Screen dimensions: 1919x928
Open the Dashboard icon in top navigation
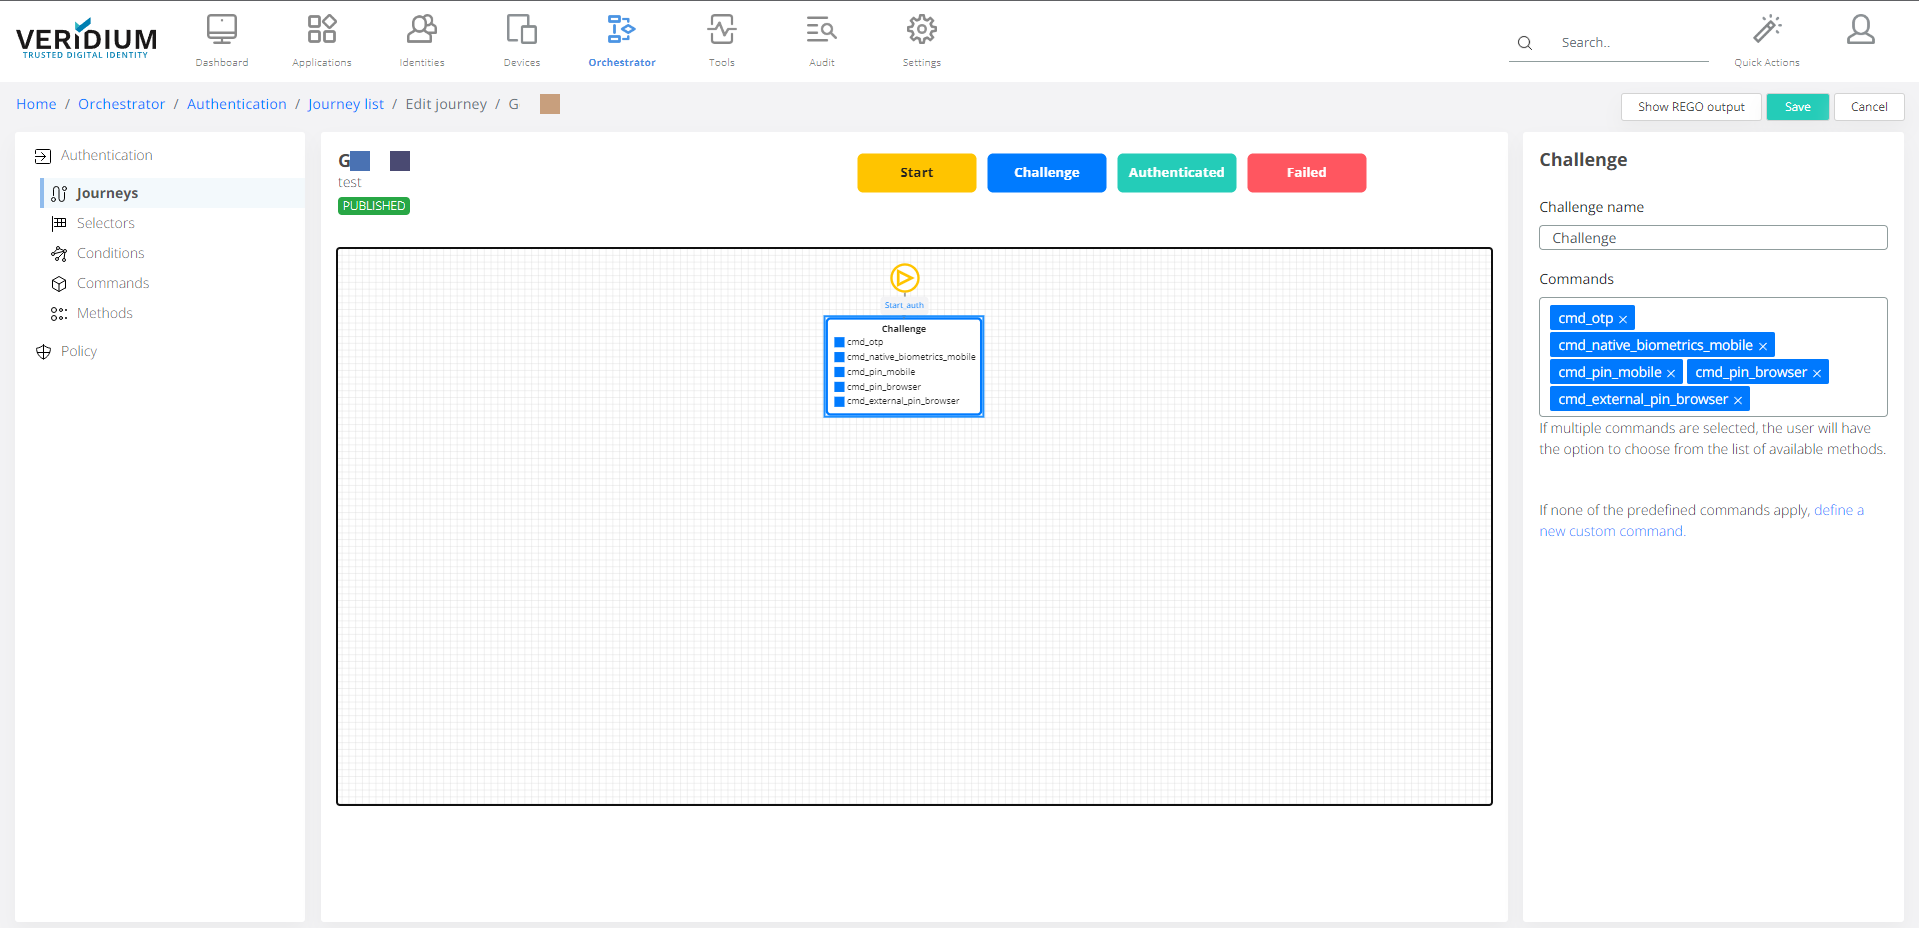coord(221,30)
